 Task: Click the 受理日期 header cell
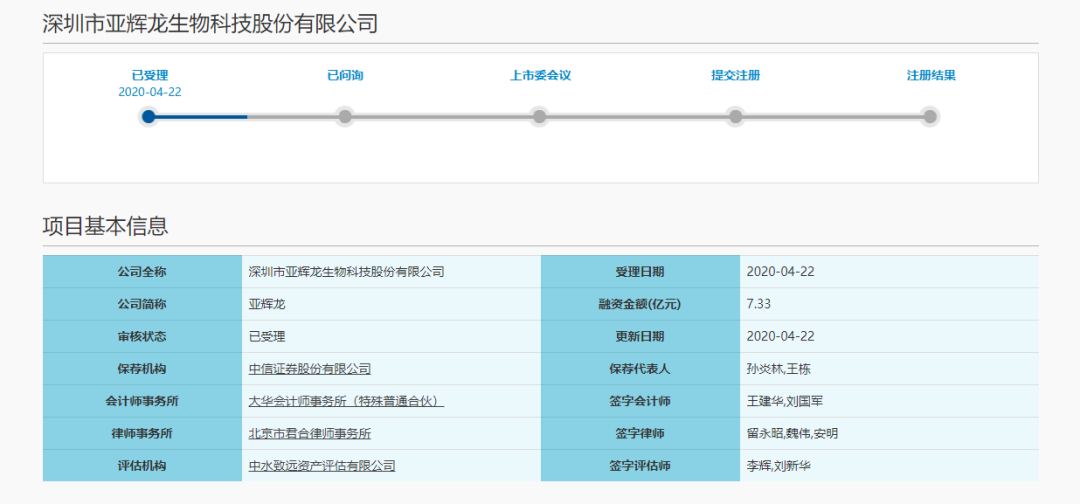[640, 272]
